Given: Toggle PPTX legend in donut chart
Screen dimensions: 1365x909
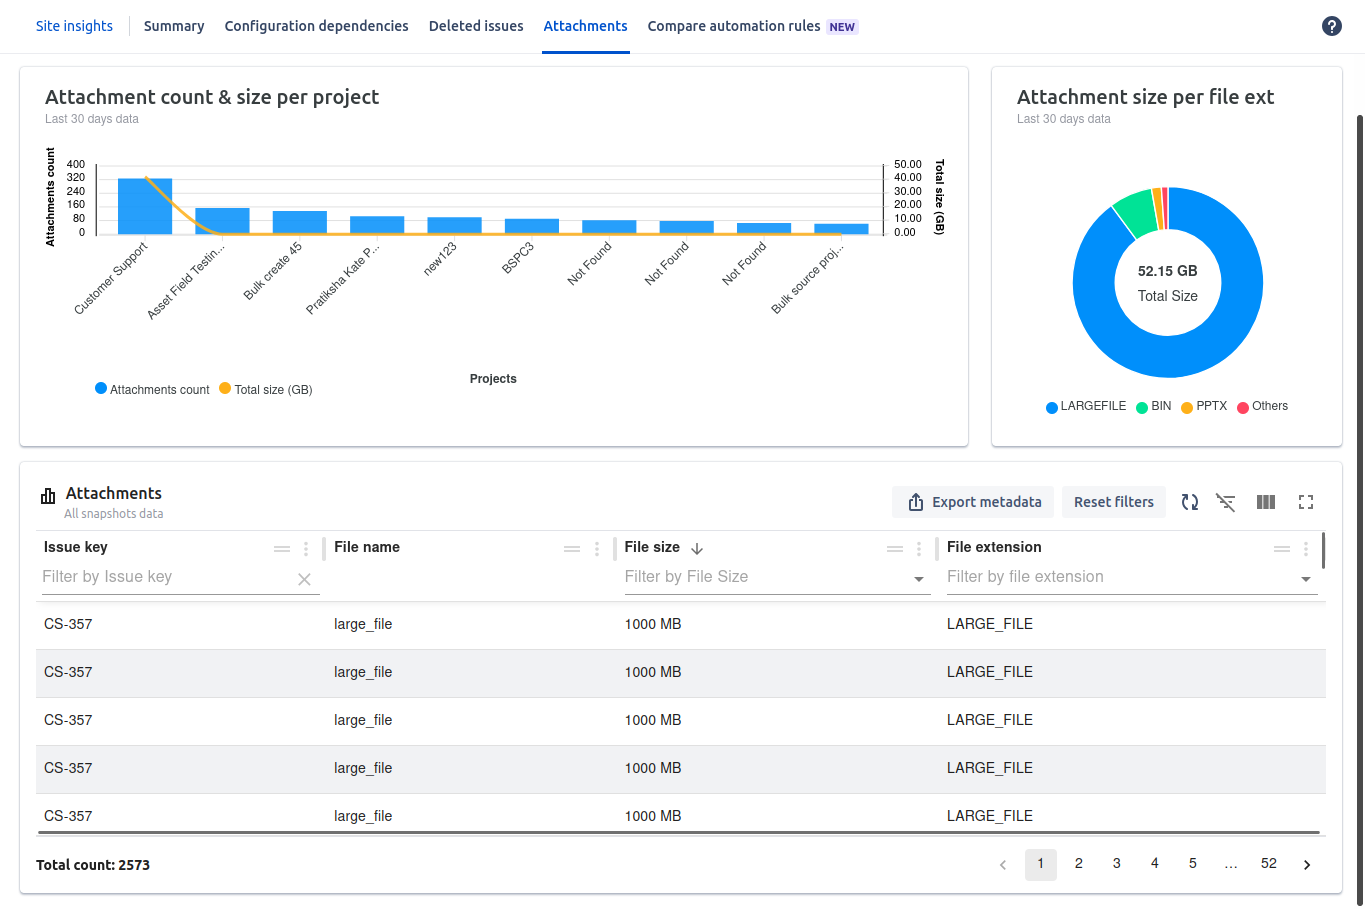Looking at the screenshot, I should click(x=1204, y=406).
